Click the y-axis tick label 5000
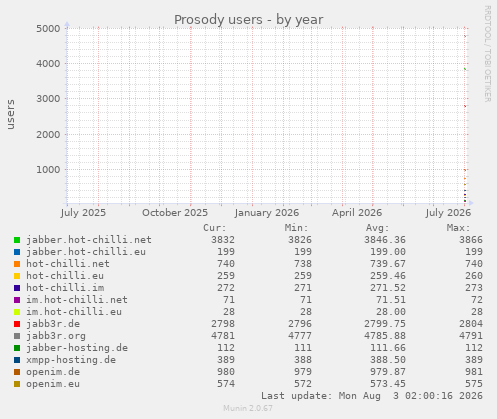This screenshot has height=419, width=497. pyautogui.click(x=48, y=28)
